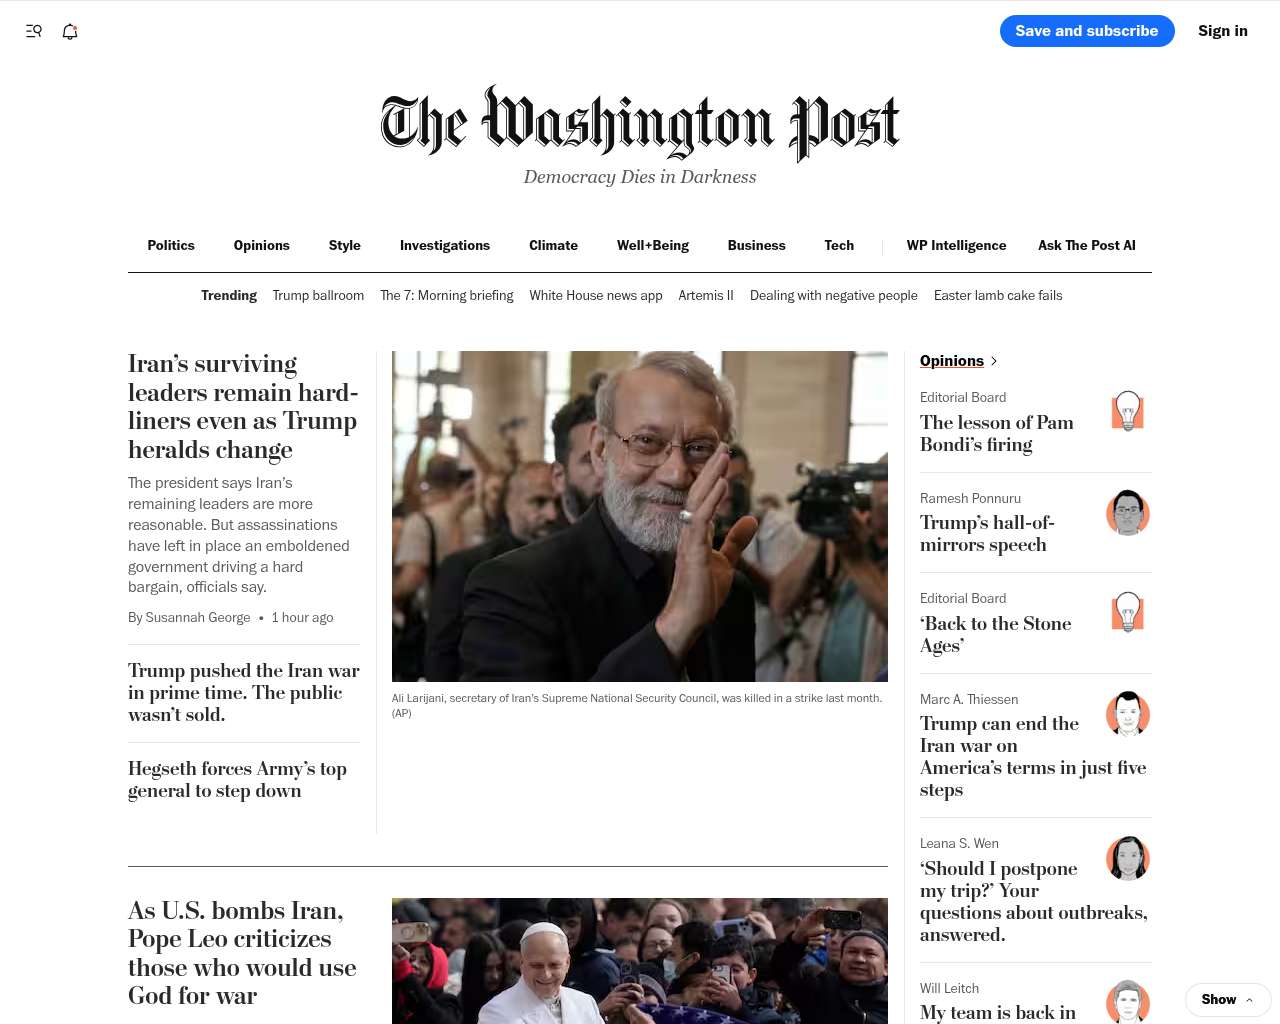Open trending topic Artemis II

tap(706, 295)
